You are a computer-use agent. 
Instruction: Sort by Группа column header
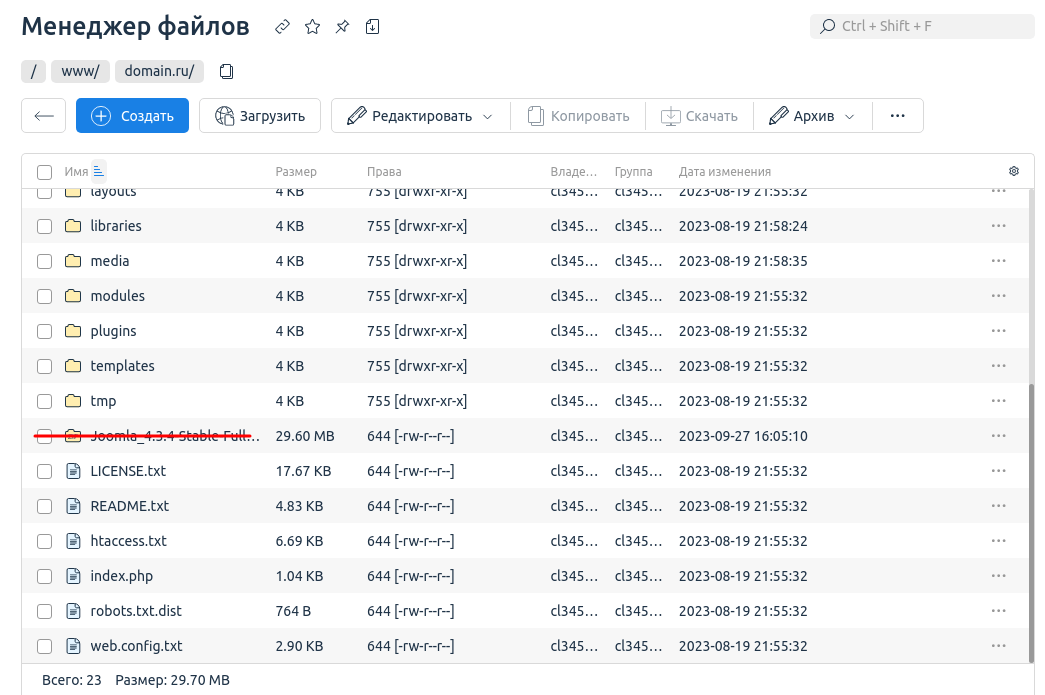click(x=633, y=172)
